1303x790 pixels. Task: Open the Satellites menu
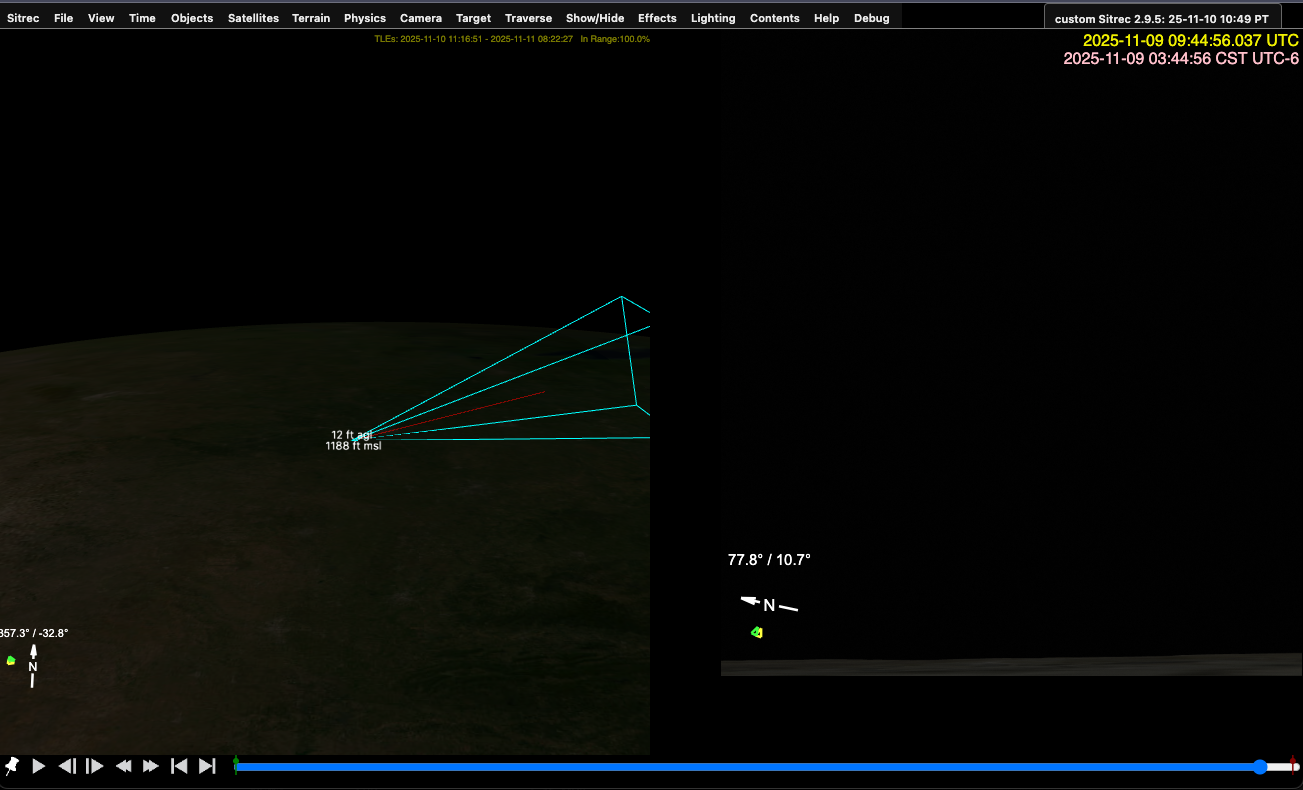[x=253, y=18]
